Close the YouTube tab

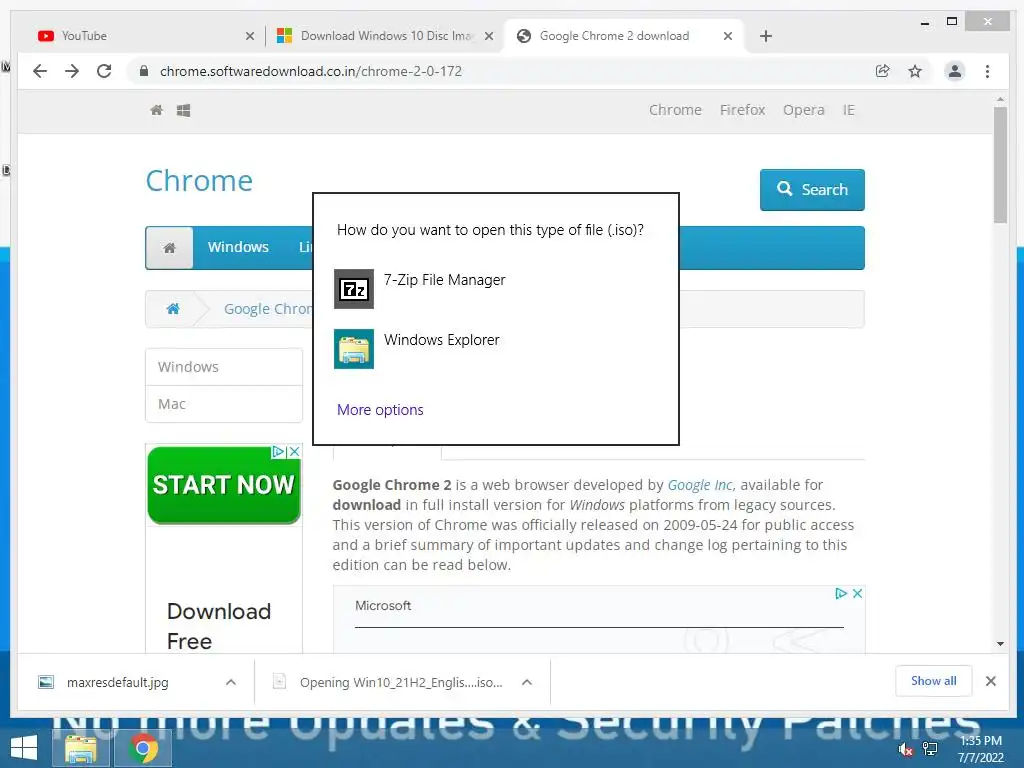point(249,36)
